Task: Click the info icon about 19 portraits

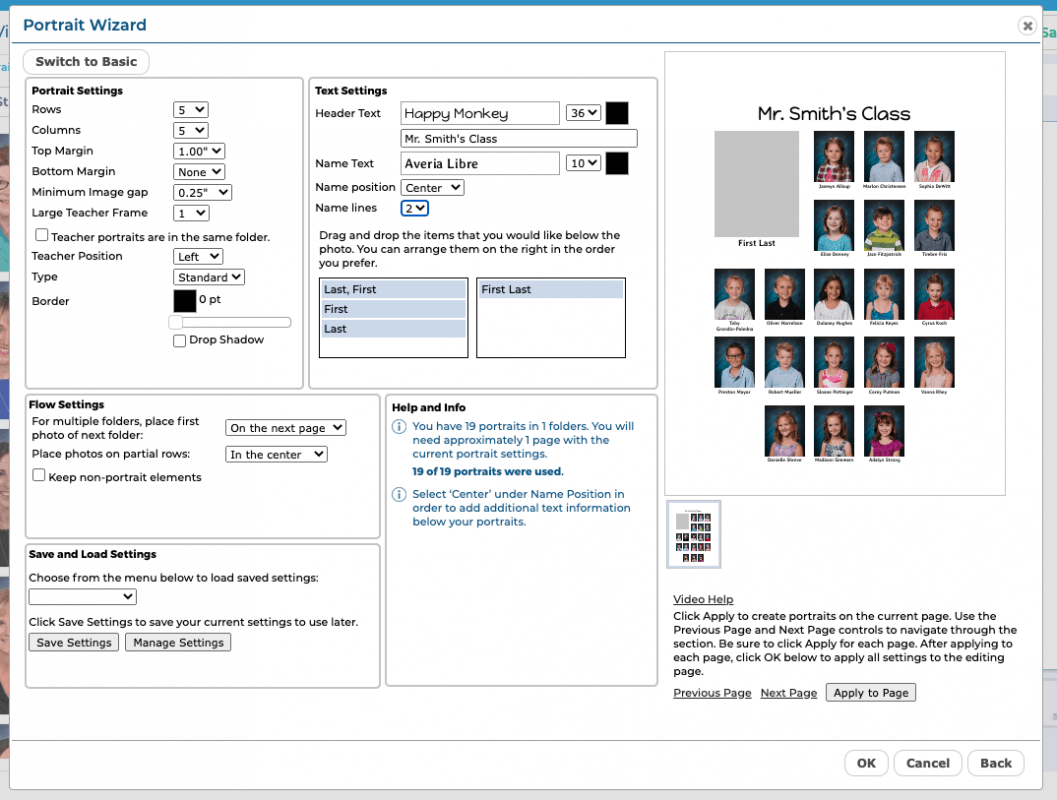Action: tap(398, 427)
